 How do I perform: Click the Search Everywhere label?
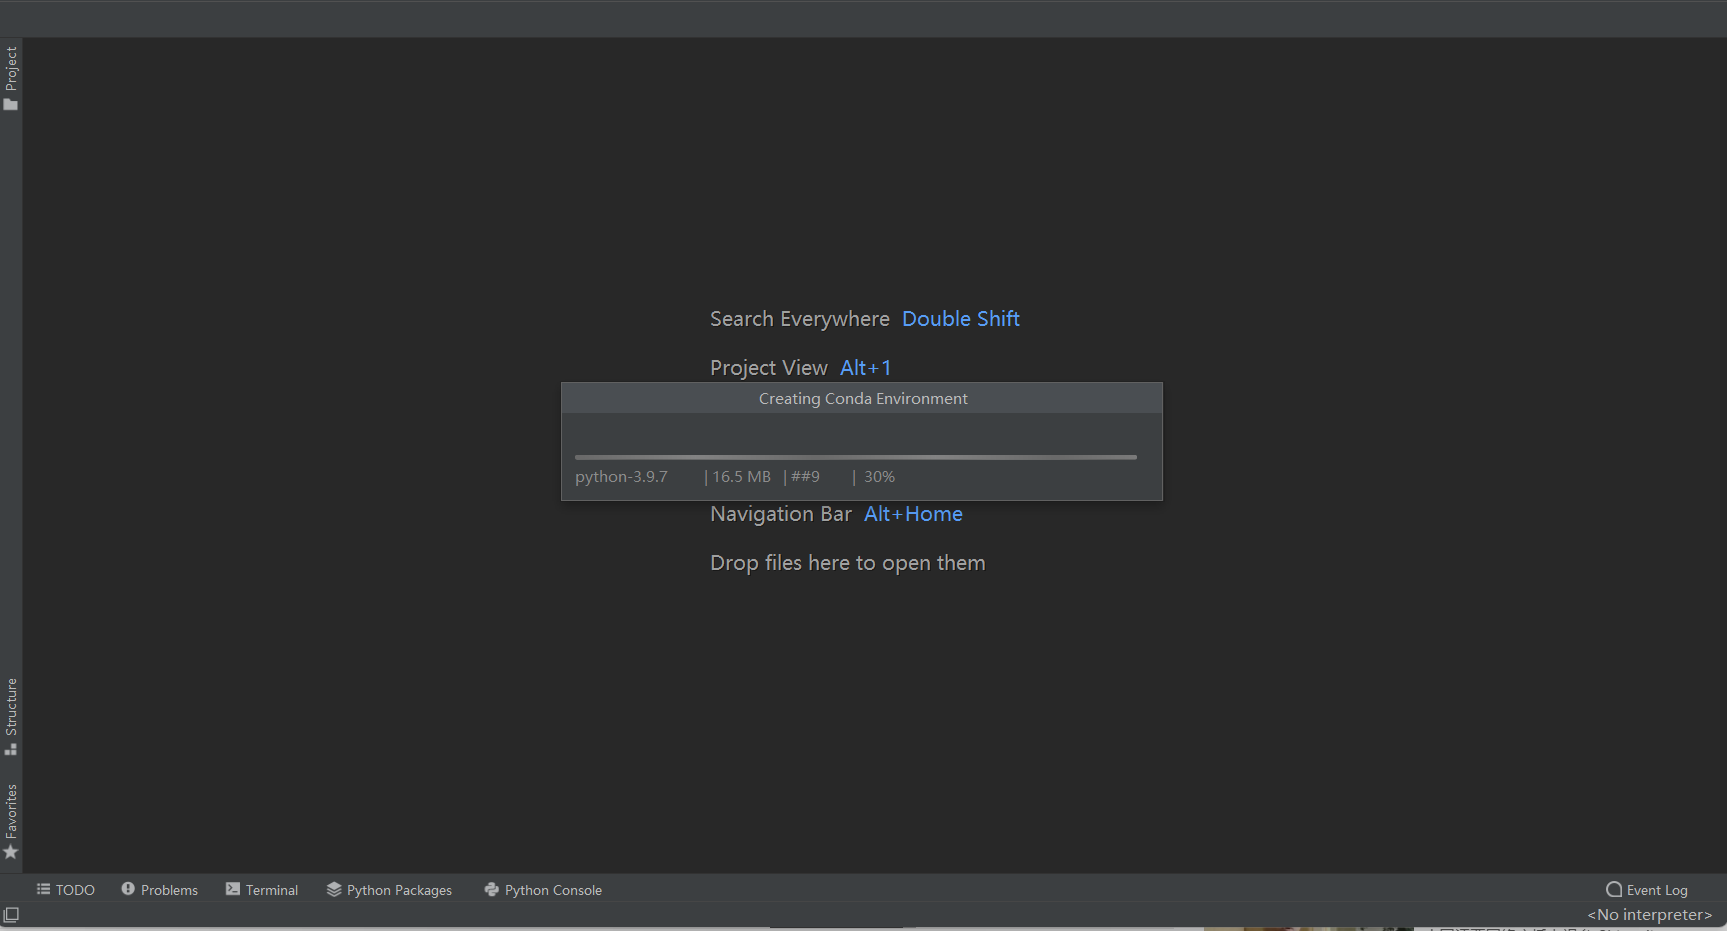click(800, 319)
